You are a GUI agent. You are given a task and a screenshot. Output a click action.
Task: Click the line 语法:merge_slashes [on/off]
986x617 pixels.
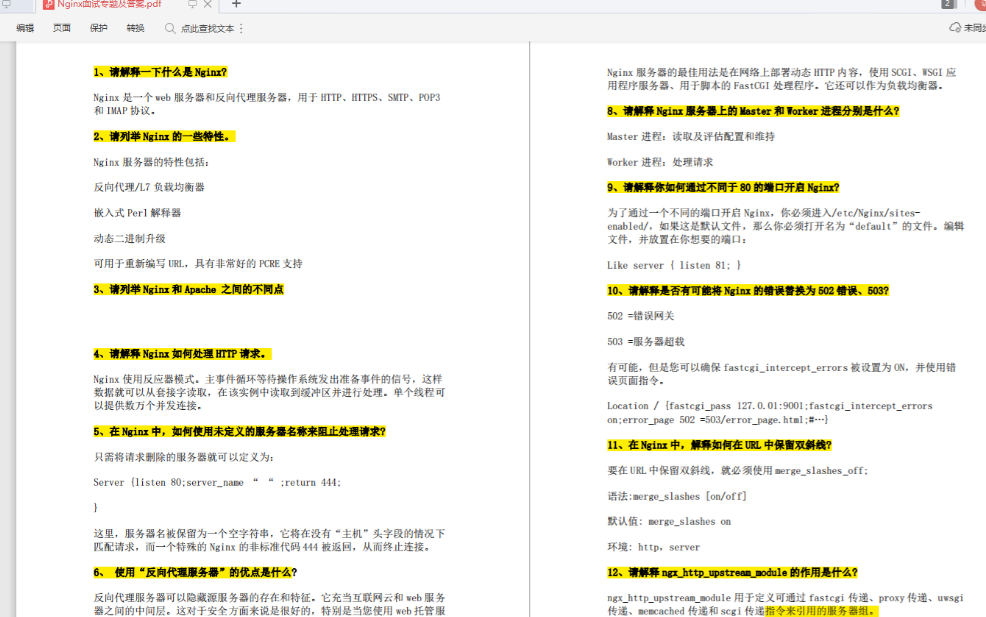pyautogui.click(x=677, y=496)
